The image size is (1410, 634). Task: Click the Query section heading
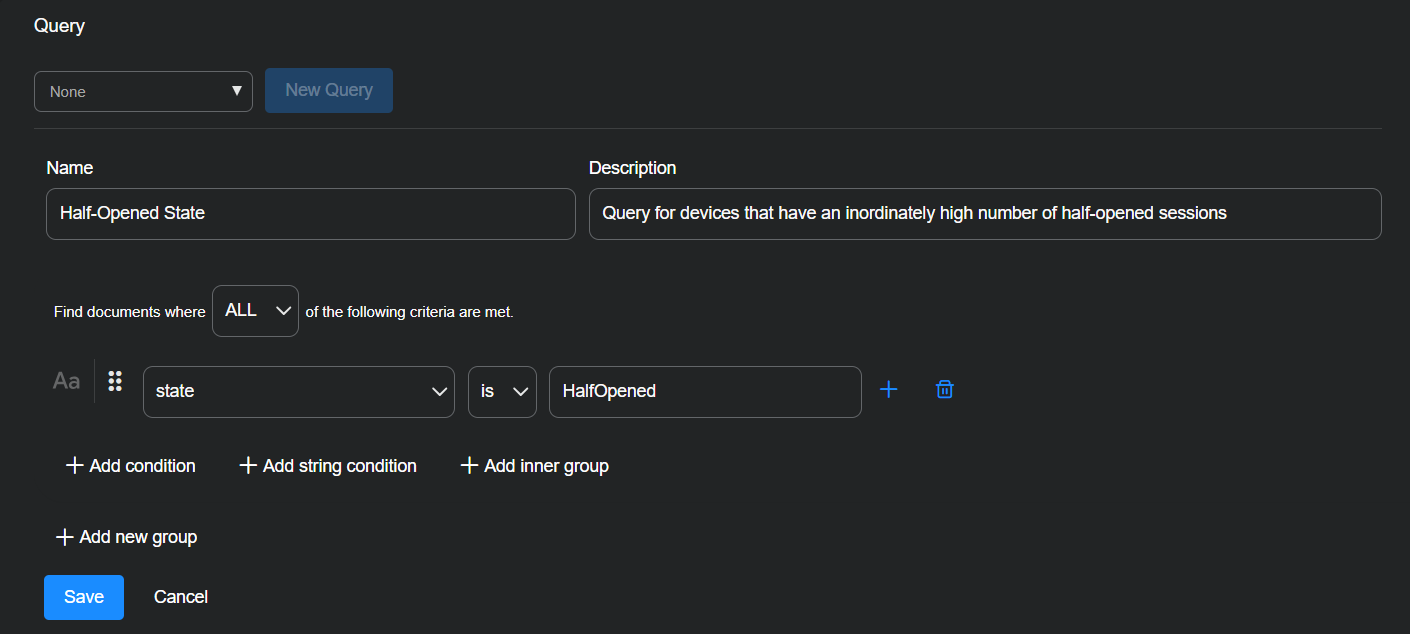(59, 26)
